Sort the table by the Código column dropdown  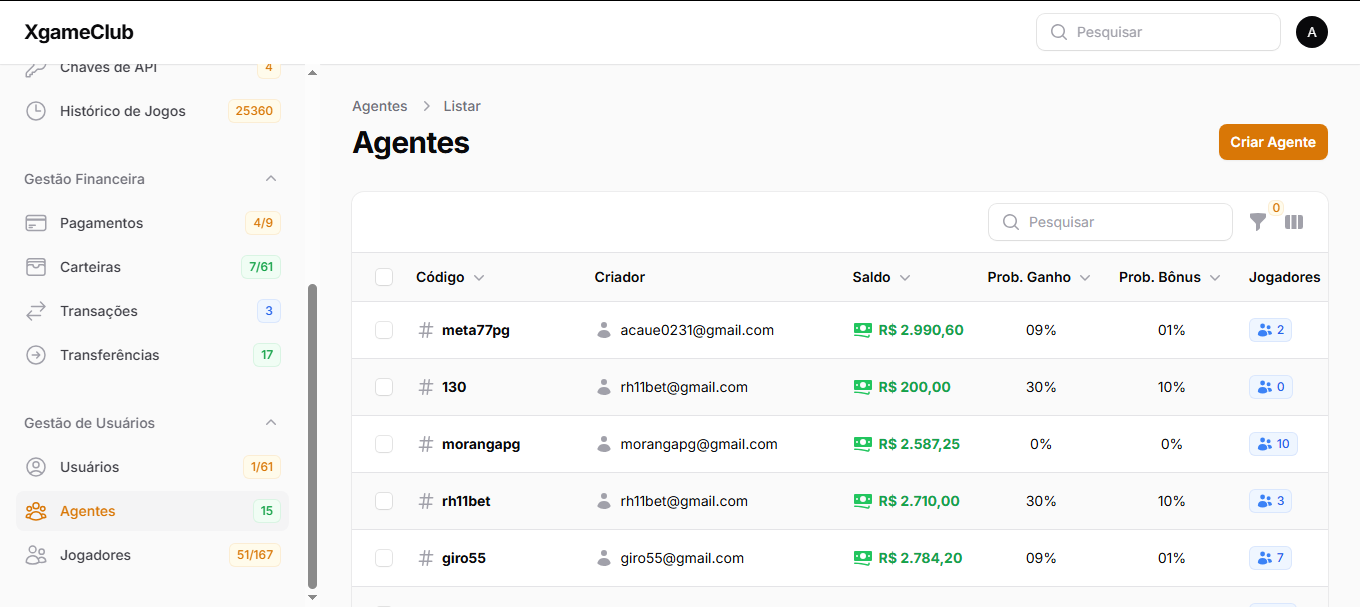pos(479,277)
